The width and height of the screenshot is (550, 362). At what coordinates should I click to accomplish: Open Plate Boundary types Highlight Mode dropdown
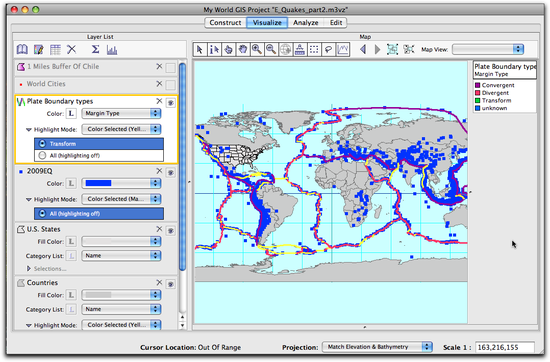point(121,129)
